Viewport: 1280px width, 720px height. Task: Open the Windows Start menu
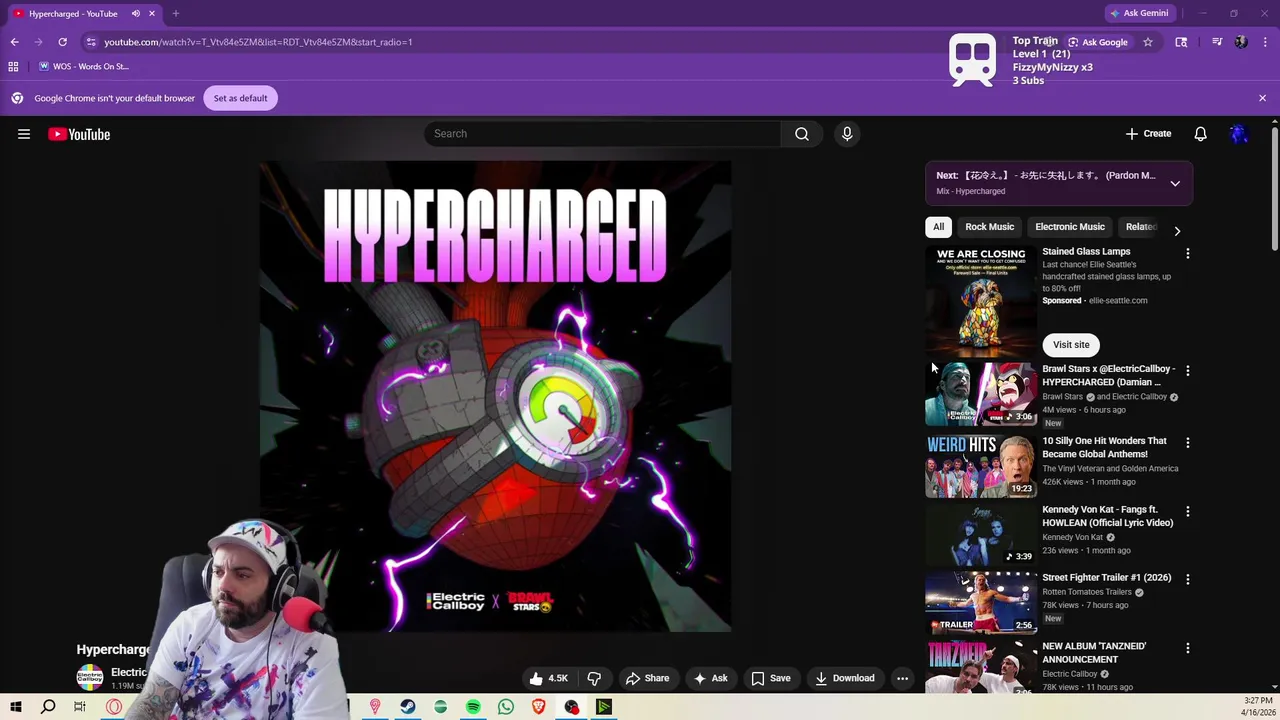15,707
